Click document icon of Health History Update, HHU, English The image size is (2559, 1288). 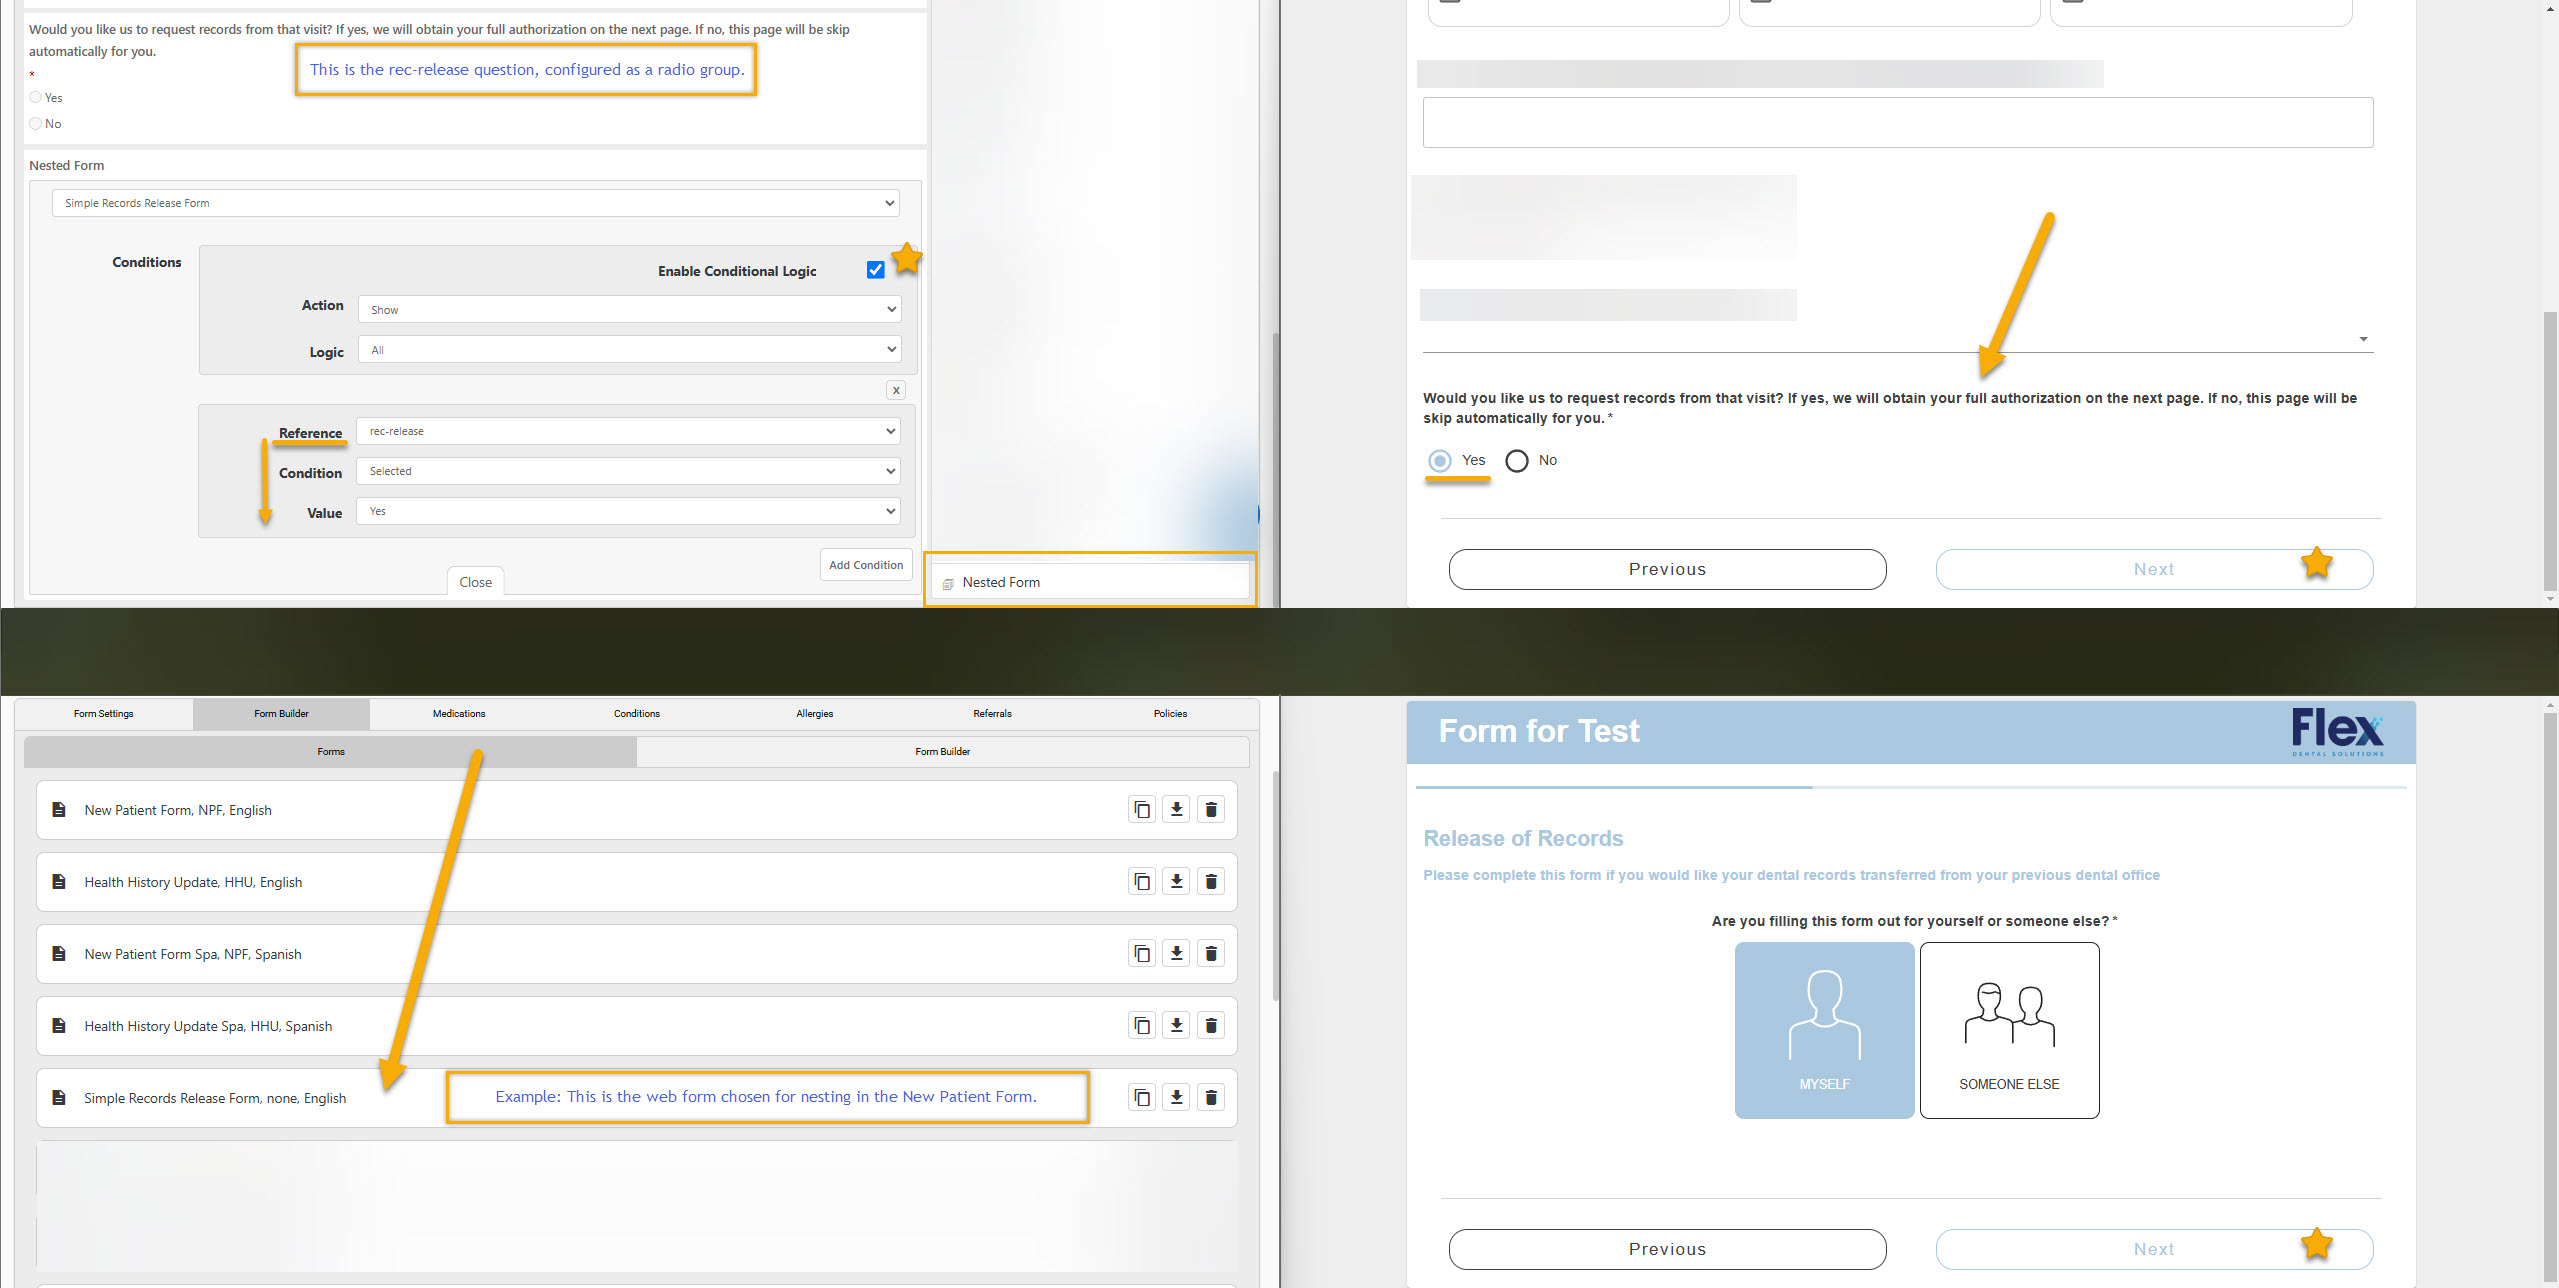point(59,882)
